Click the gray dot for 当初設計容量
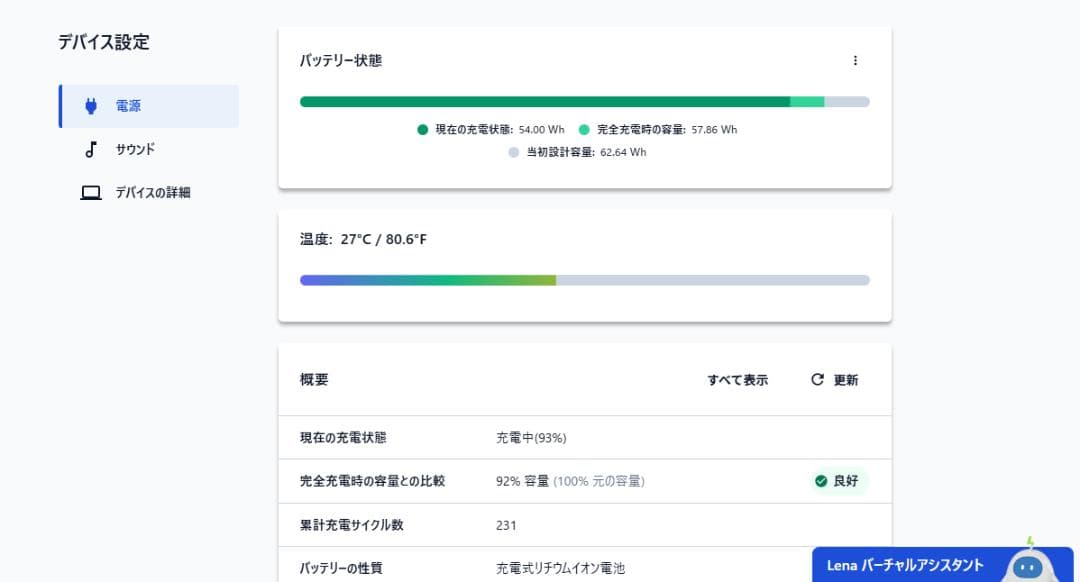This screenshot has width=1080, height=582. click(x=513, y=153)
